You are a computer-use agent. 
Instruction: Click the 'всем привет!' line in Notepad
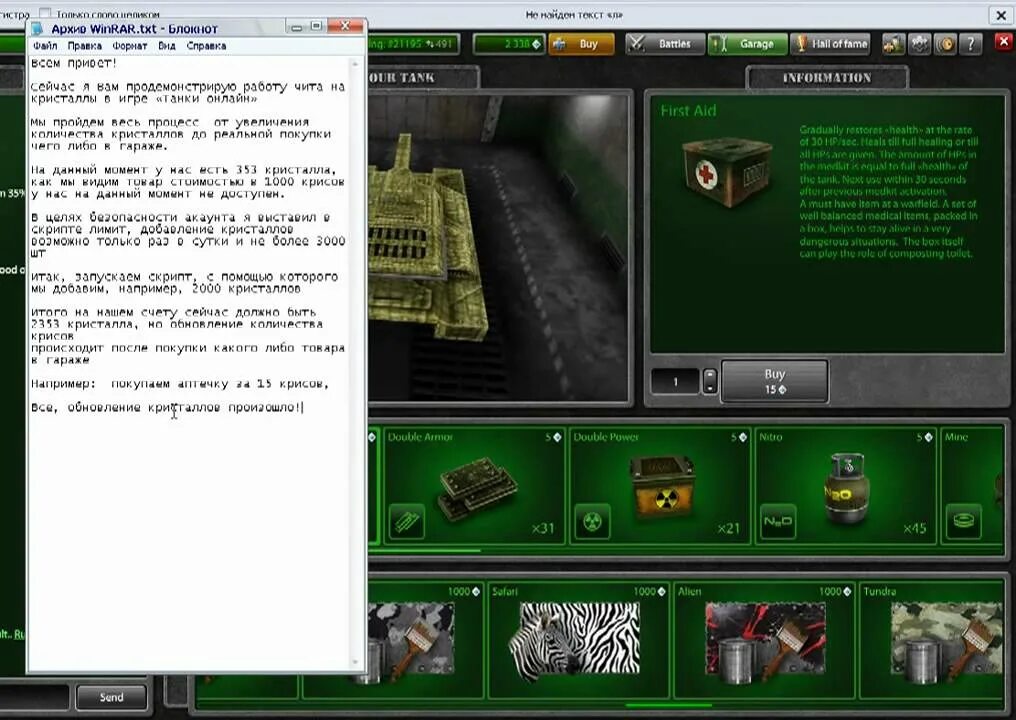73,64
